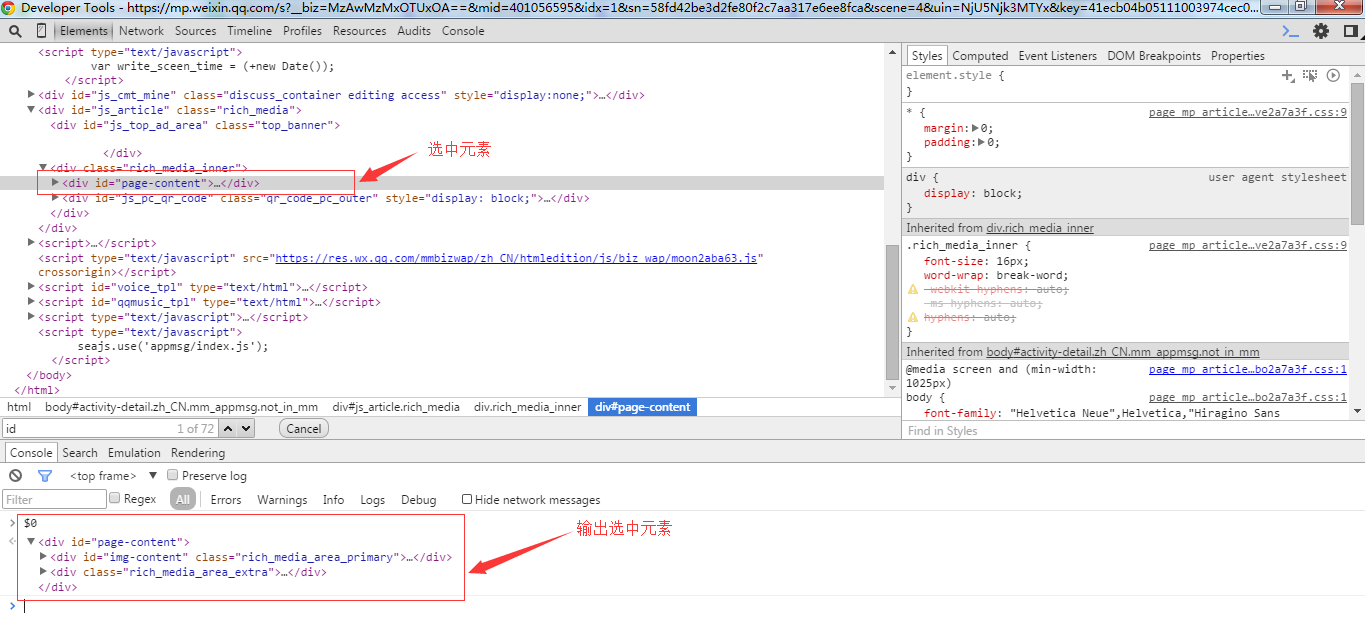This screenshot has height=620, width=1365.
Task: Switch drawer to Search tab
Action: 80,453
